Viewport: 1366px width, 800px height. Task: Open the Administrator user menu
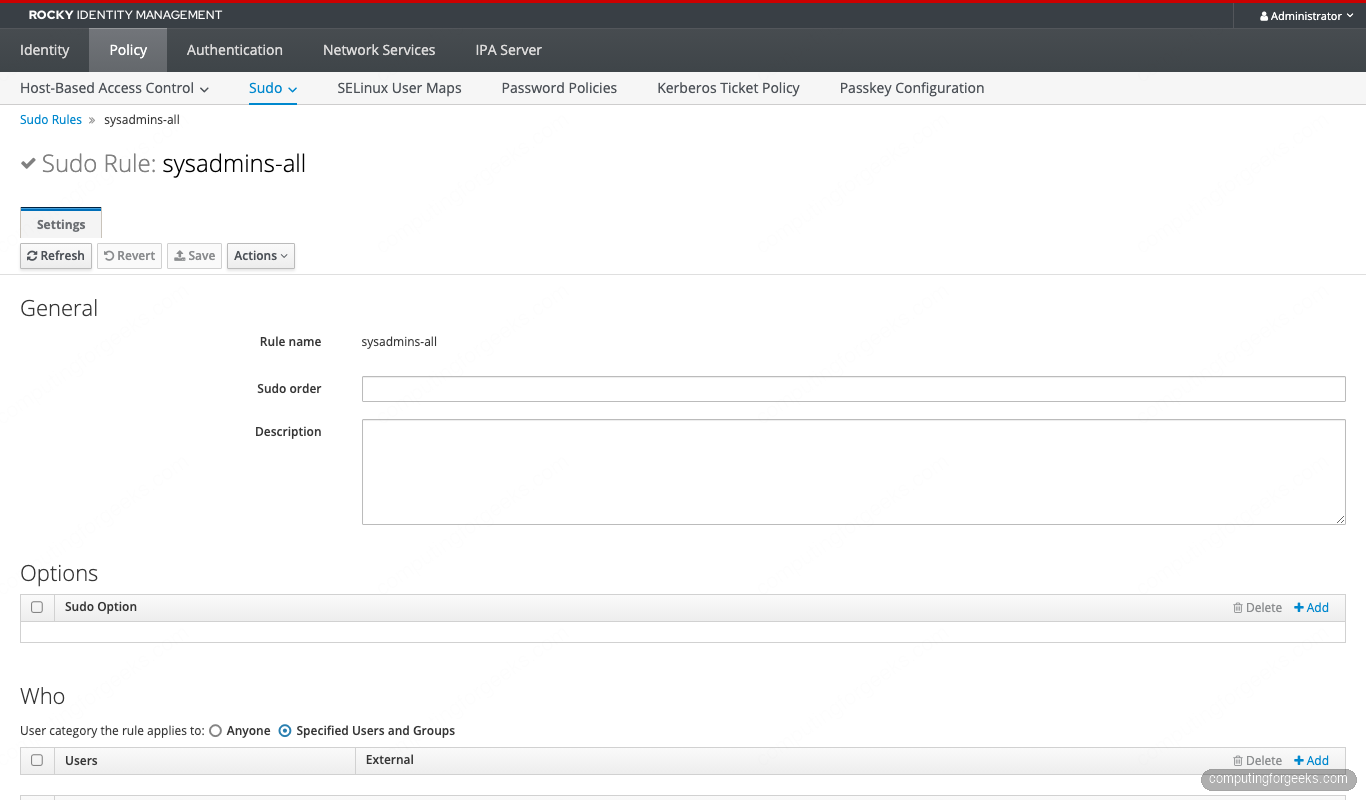(1306, 16)
